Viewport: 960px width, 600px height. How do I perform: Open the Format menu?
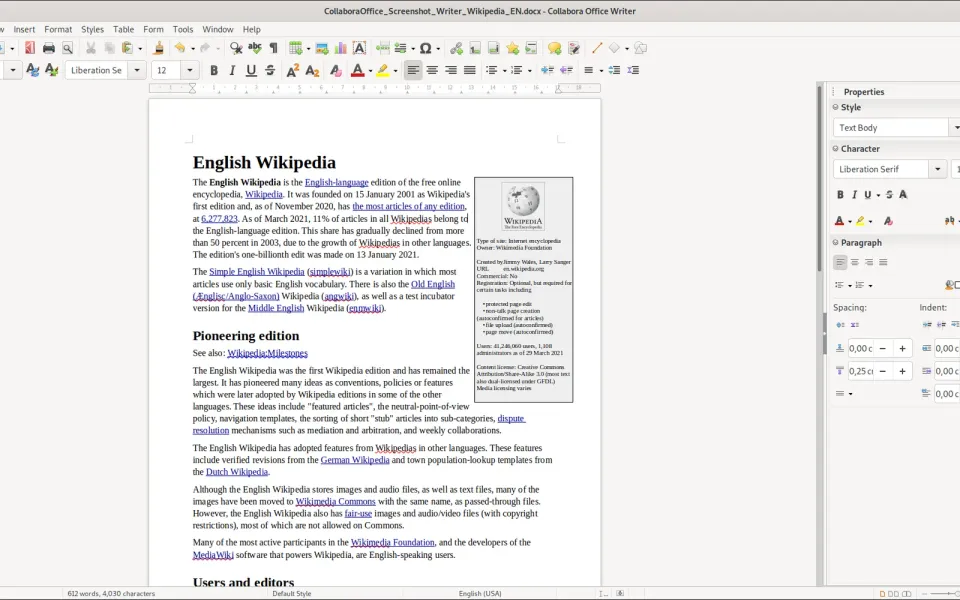[x=58, y=29]
